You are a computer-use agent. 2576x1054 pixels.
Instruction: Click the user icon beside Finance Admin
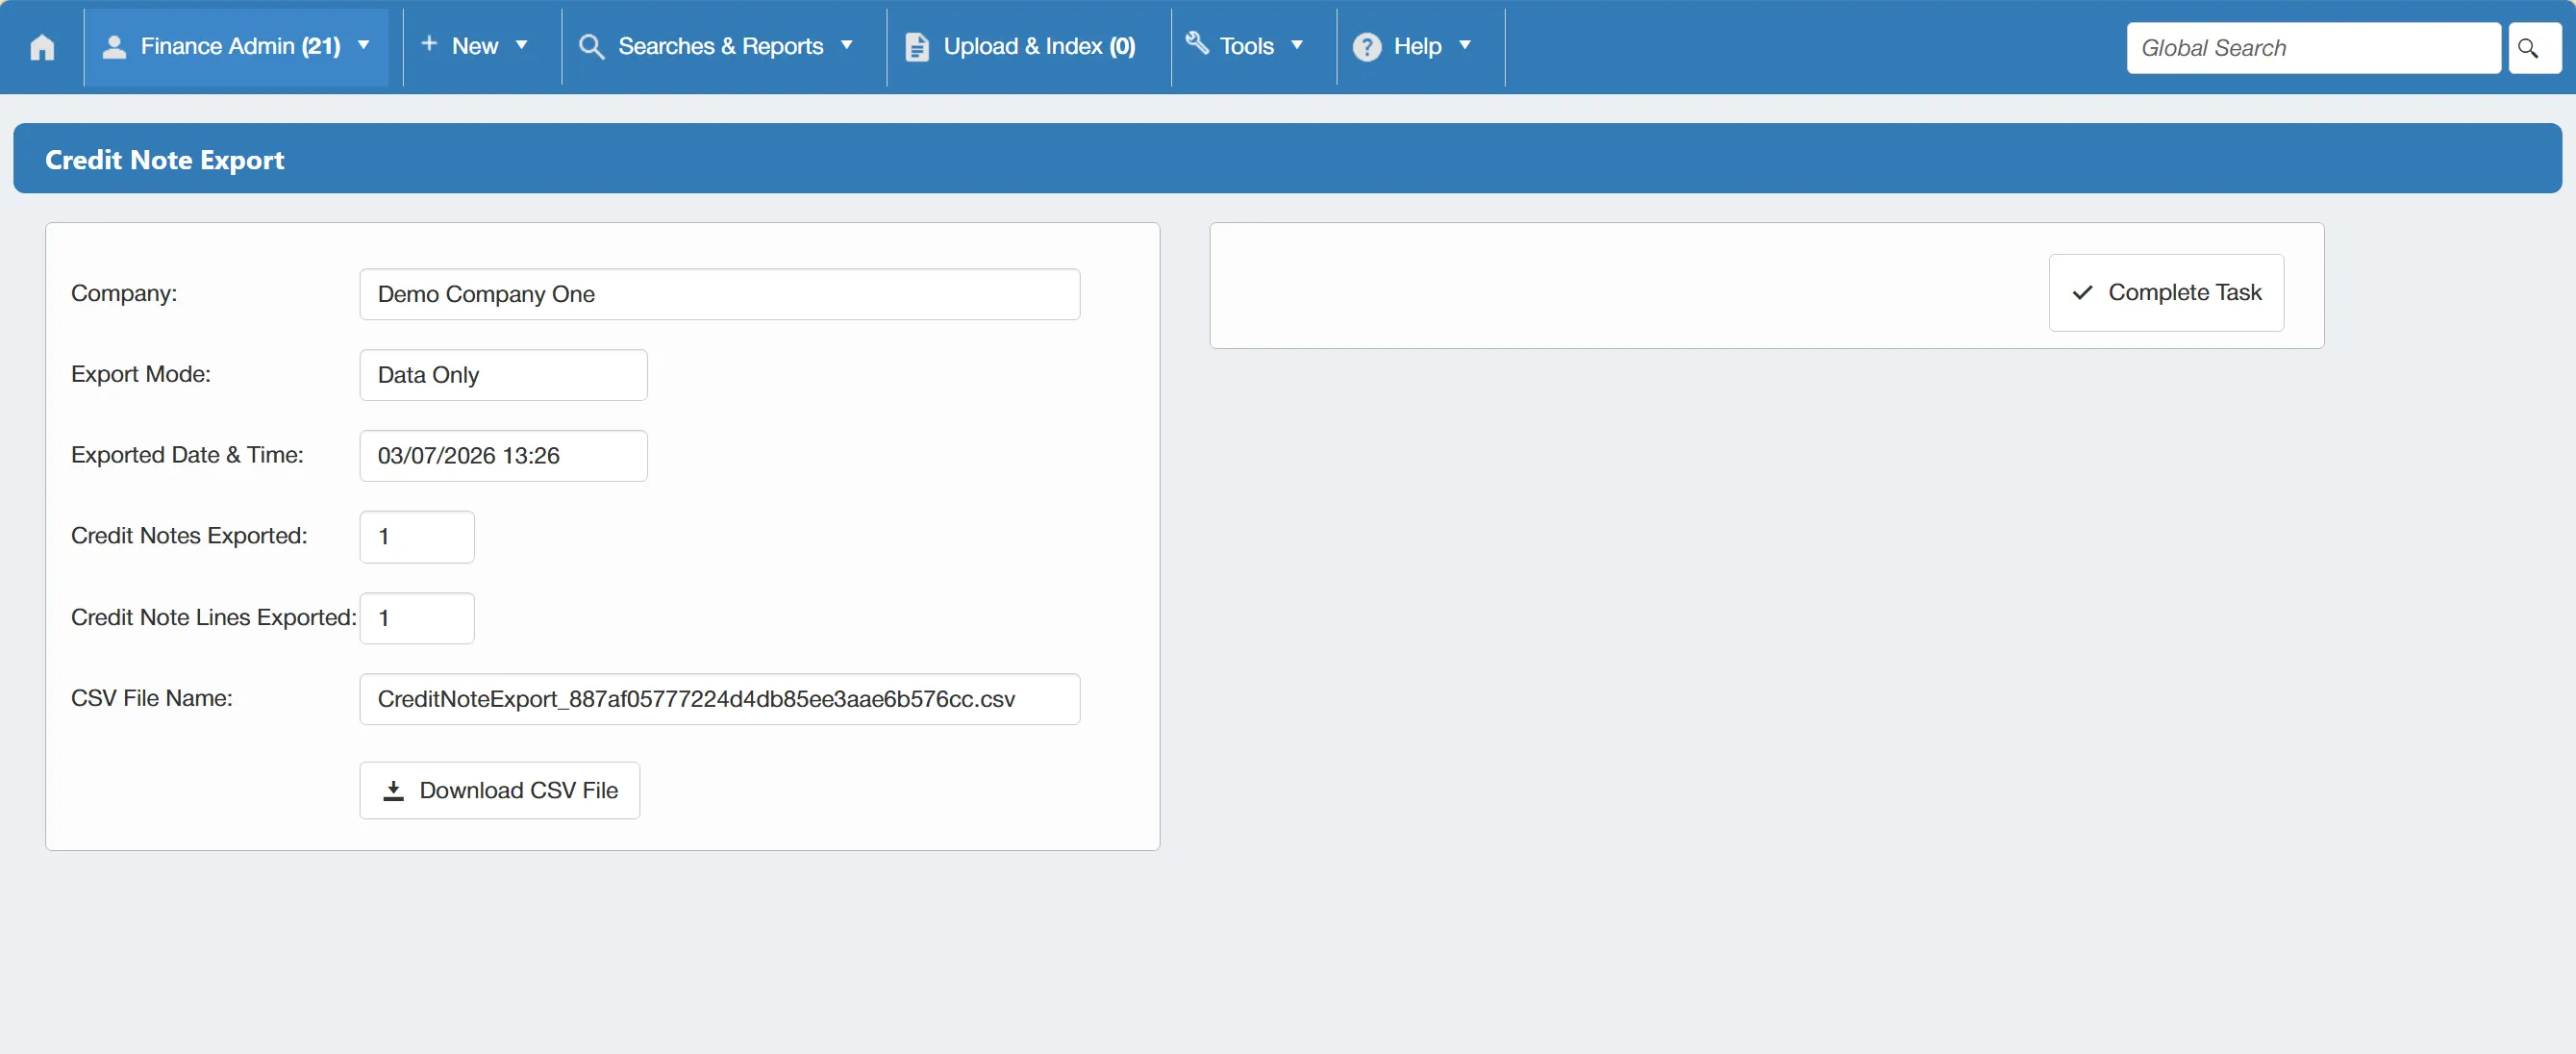pyautogui.click(x=114, y=47)
